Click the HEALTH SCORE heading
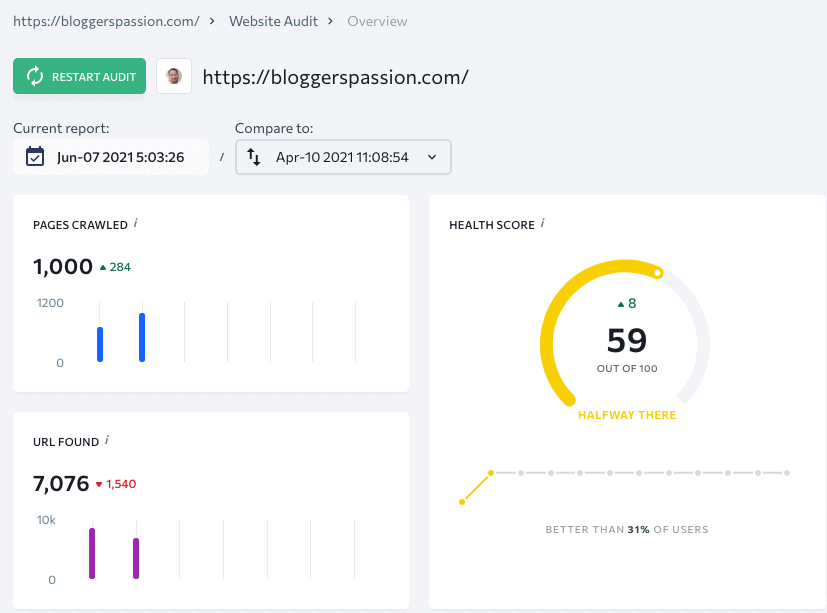 492,225
